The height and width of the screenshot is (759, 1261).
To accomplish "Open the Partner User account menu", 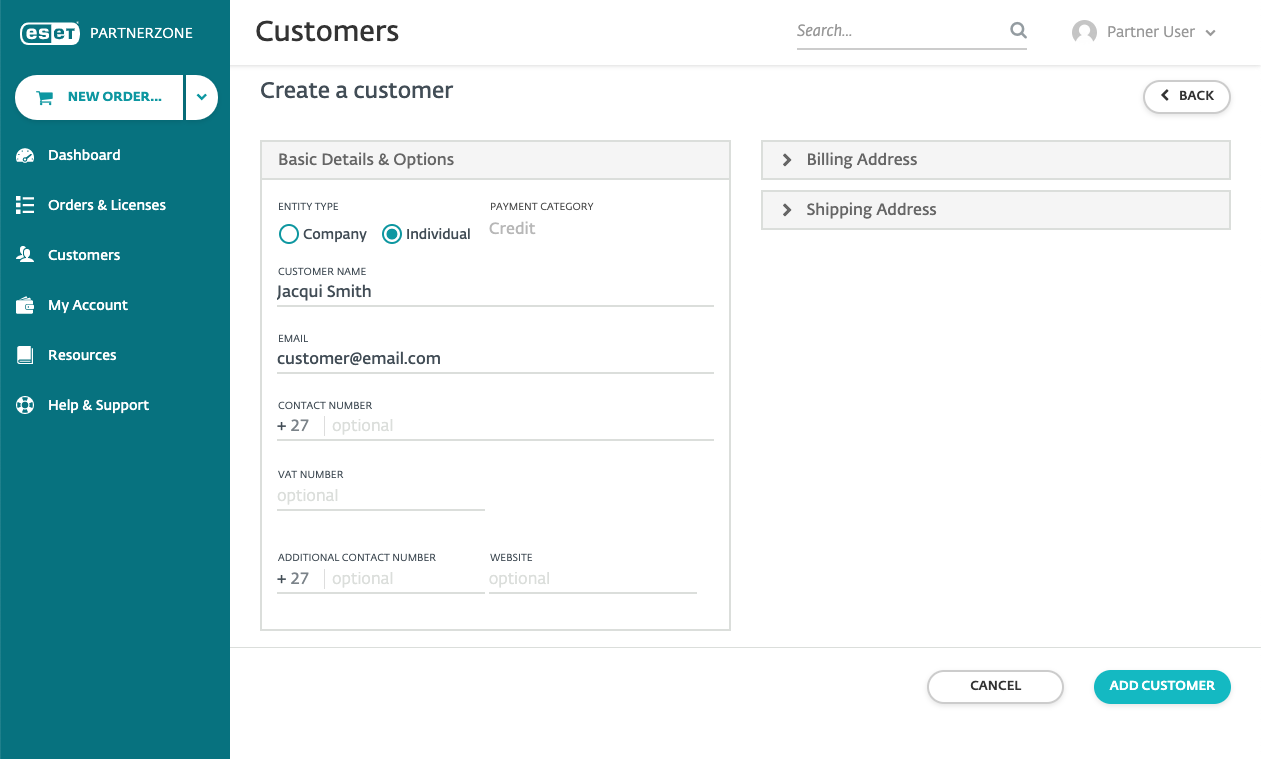I will 1144,32.
